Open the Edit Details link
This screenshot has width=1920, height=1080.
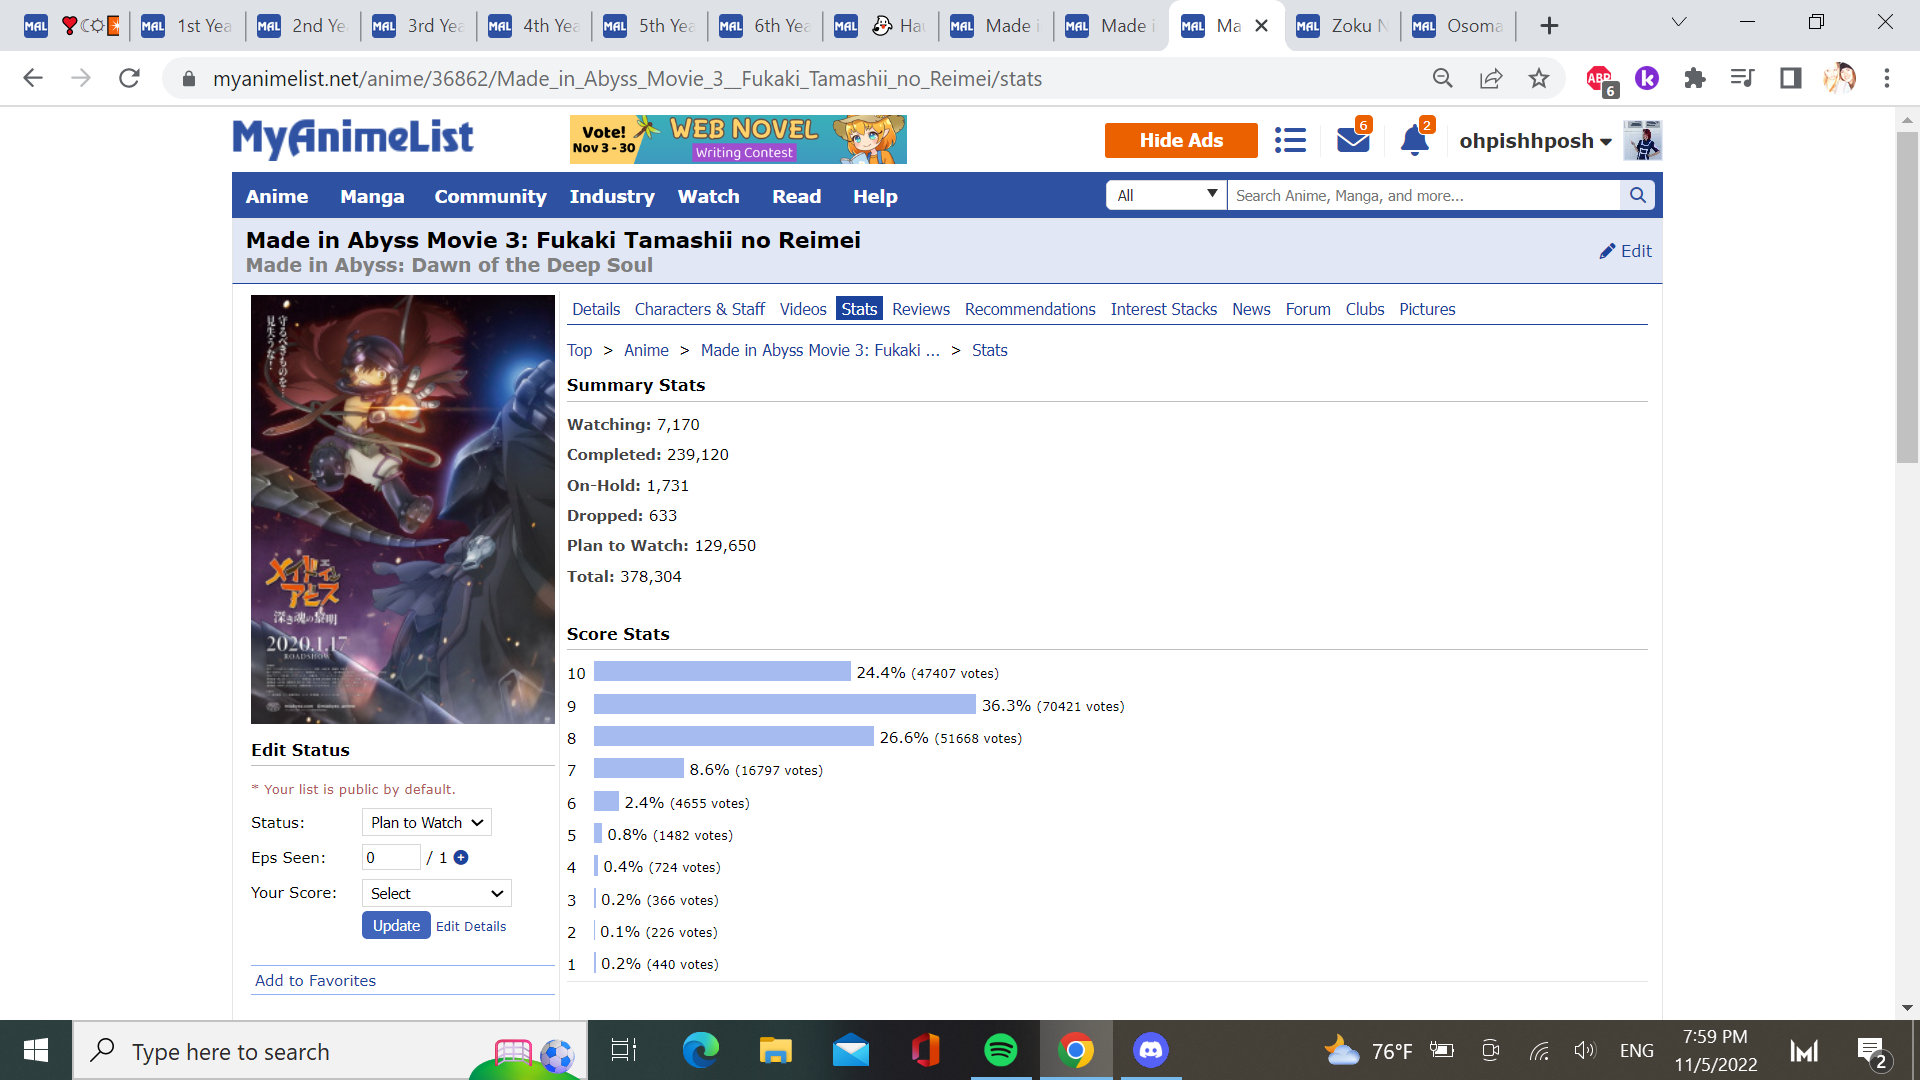(x=471, y=926)
